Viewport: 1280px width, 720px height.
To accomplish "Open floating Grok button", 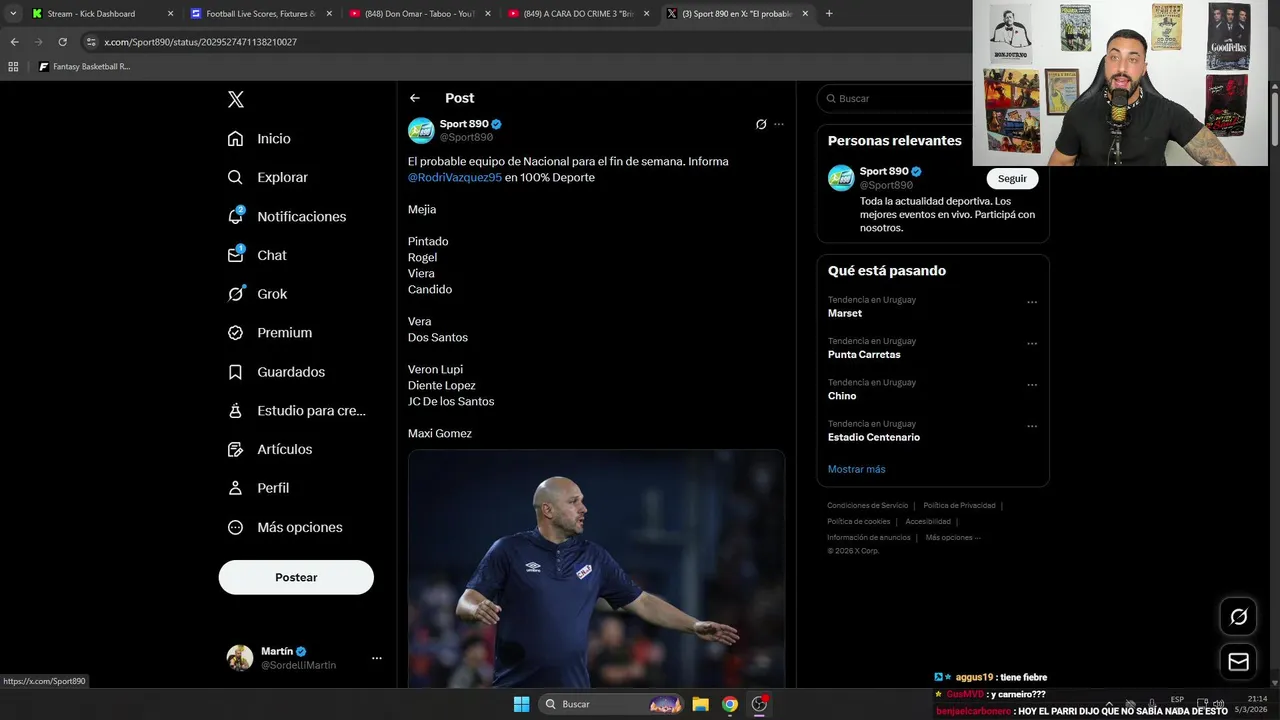I will [x=1238, y=617].
